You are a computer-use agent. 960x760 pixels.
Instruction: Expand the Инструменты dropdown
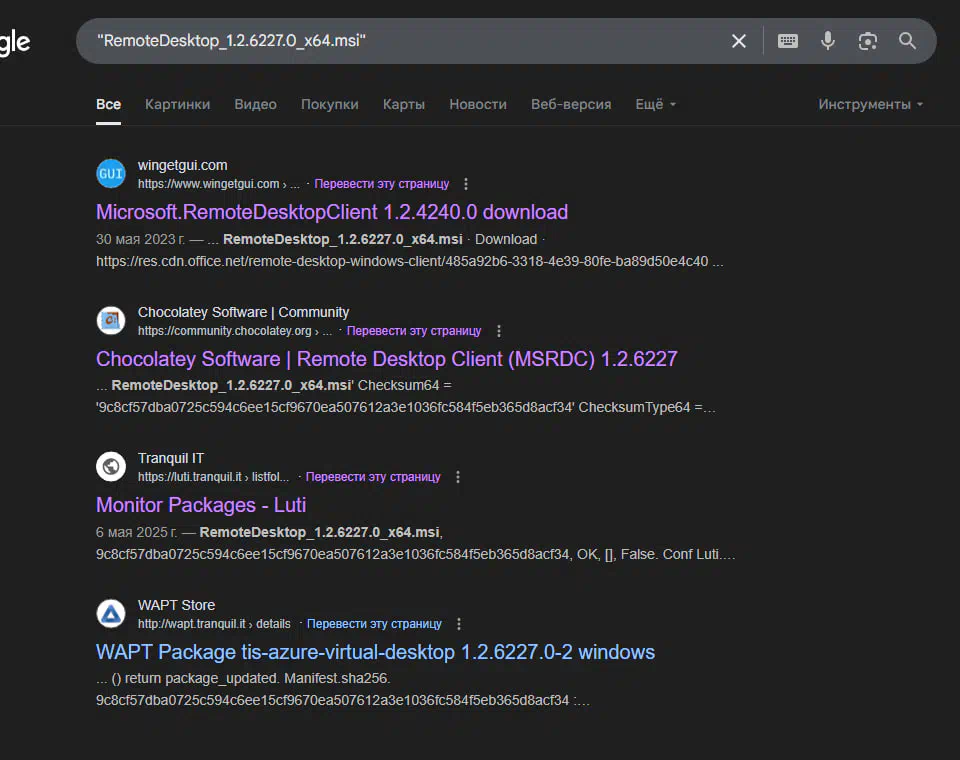tap(871, 104)
